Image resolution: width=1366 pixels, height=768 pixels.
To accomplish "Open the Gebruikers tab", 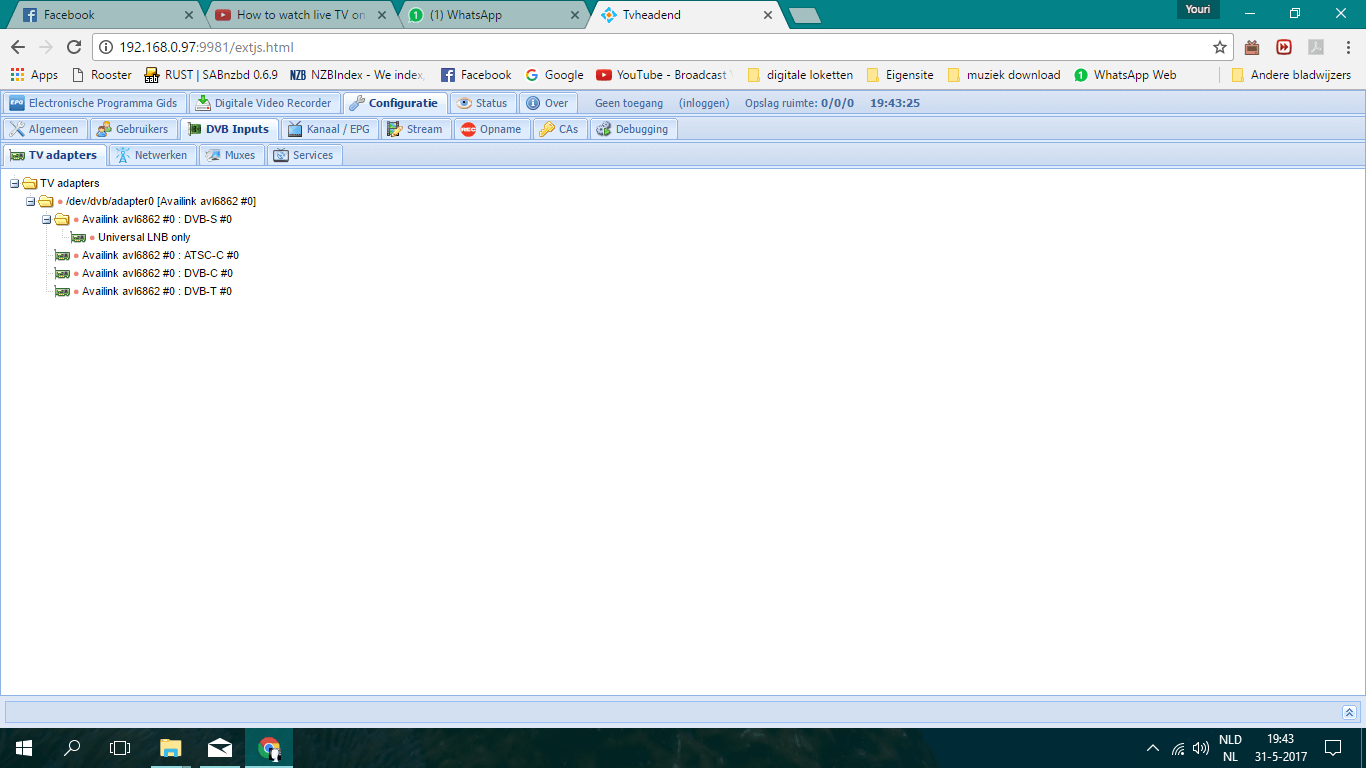I will (x=133, y=129).
